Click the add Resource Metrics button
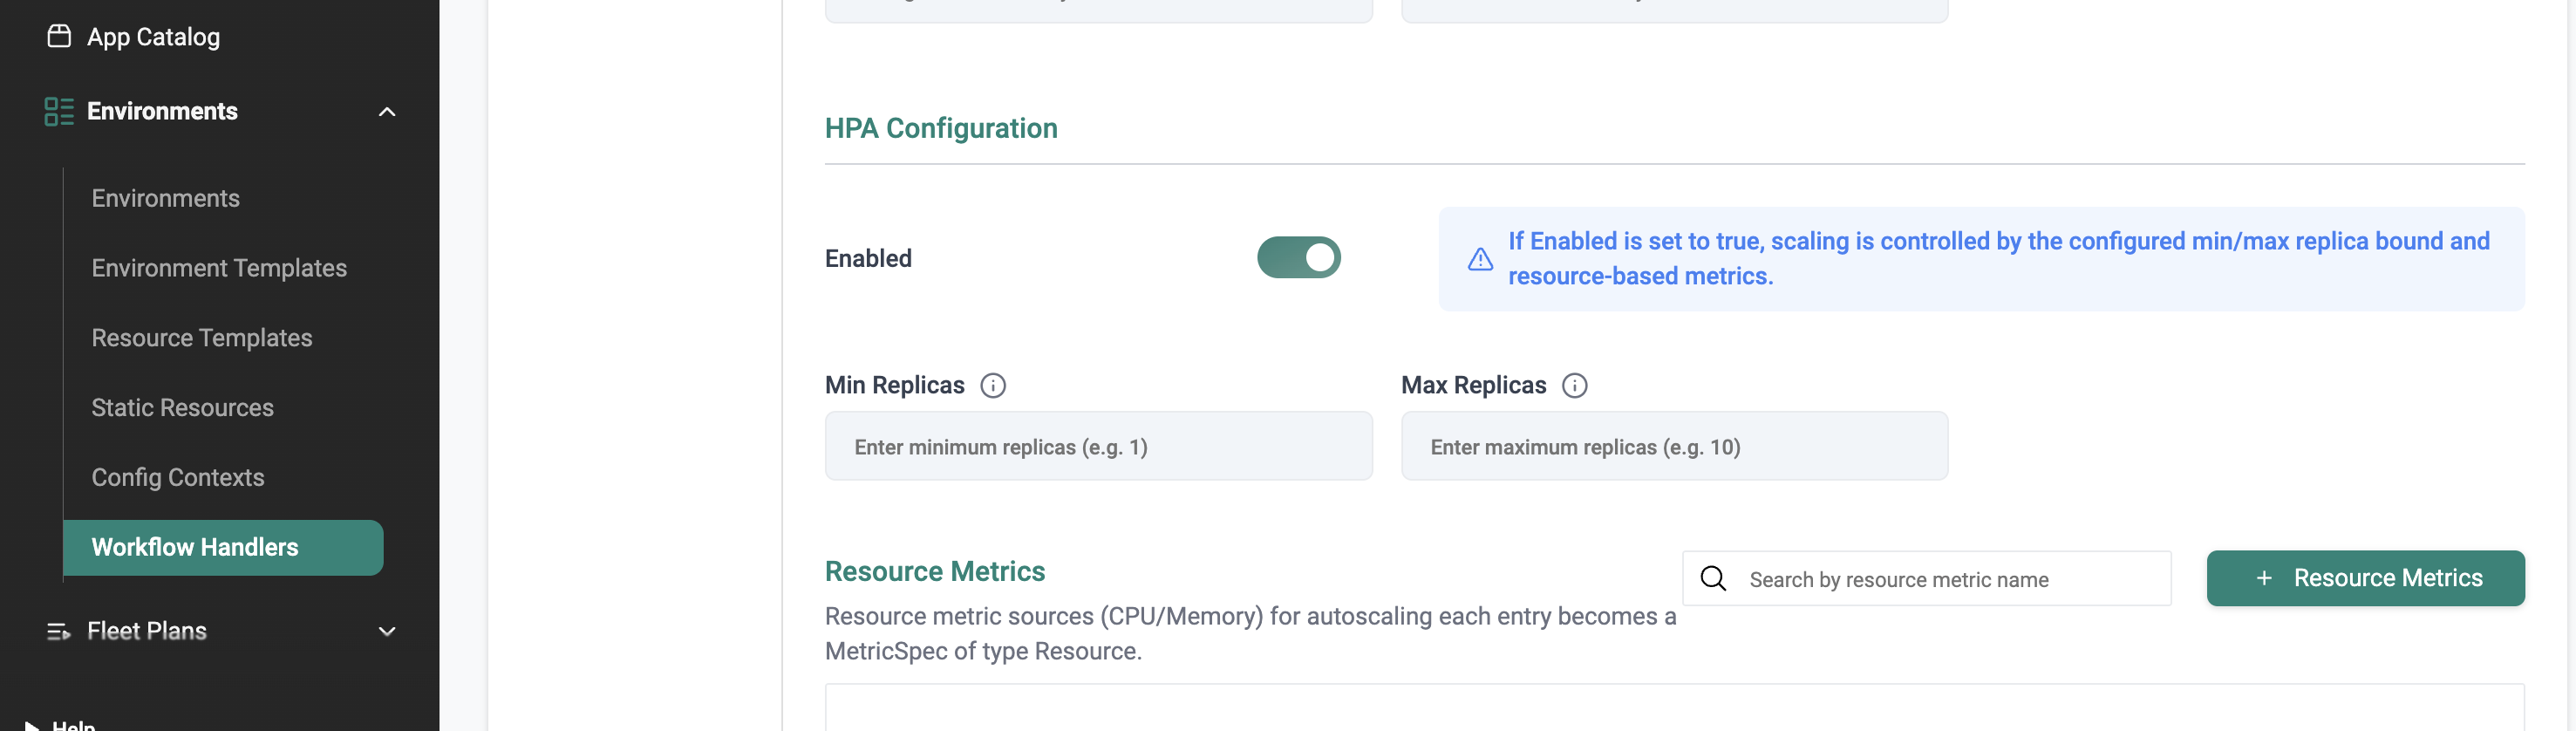Screen dimensions: 2576x731 pyautogui.click(x=2365, y=578)
